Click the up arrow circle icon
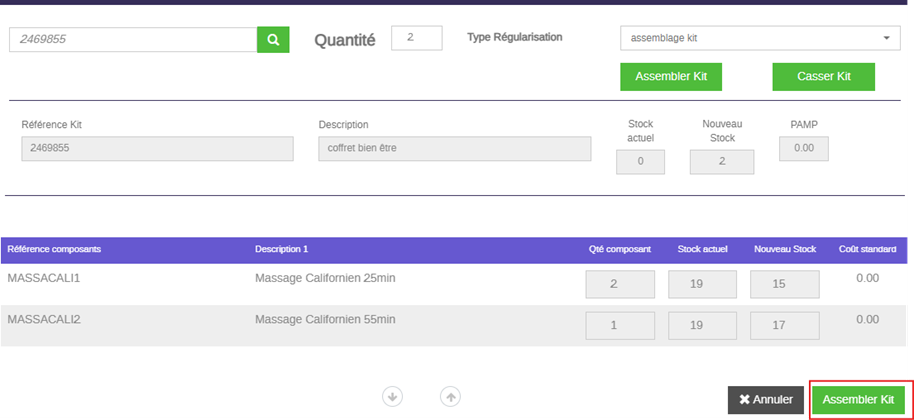This screenshot has width=914, height=420. click(450, 397)
